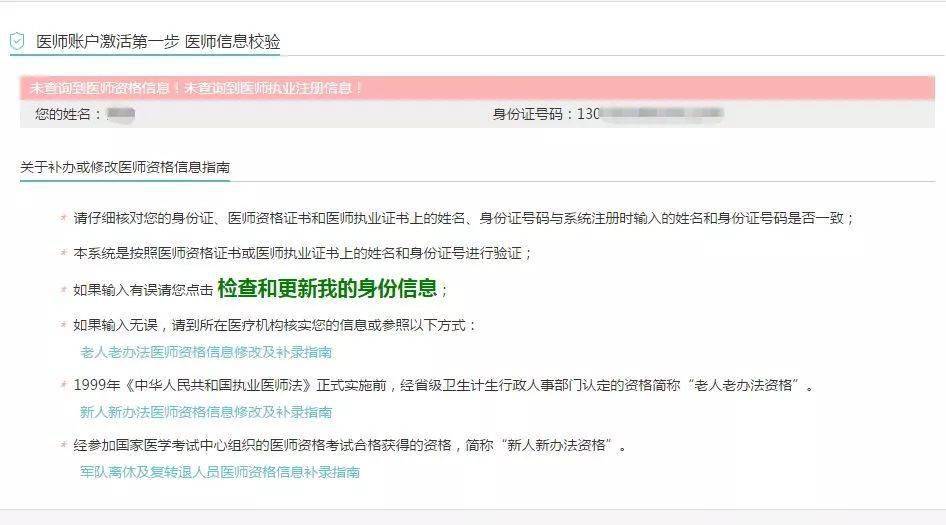Image resolution: width=946 pixels, height=525 pixels.
Task: Open 老人老办法医师资格信息修改及补录指南 link
Action: tap(206, 352)
